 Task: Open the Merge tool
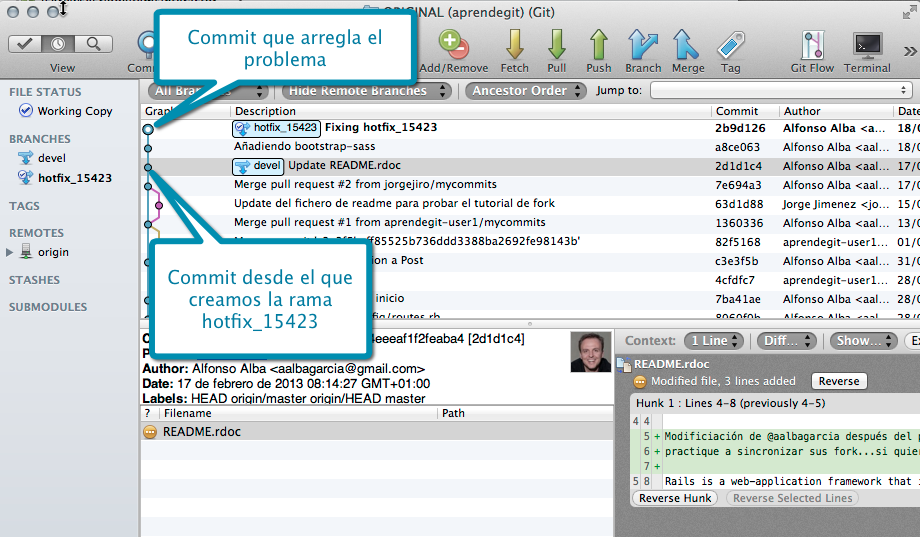pyautogui.click(x=688, y=47)
